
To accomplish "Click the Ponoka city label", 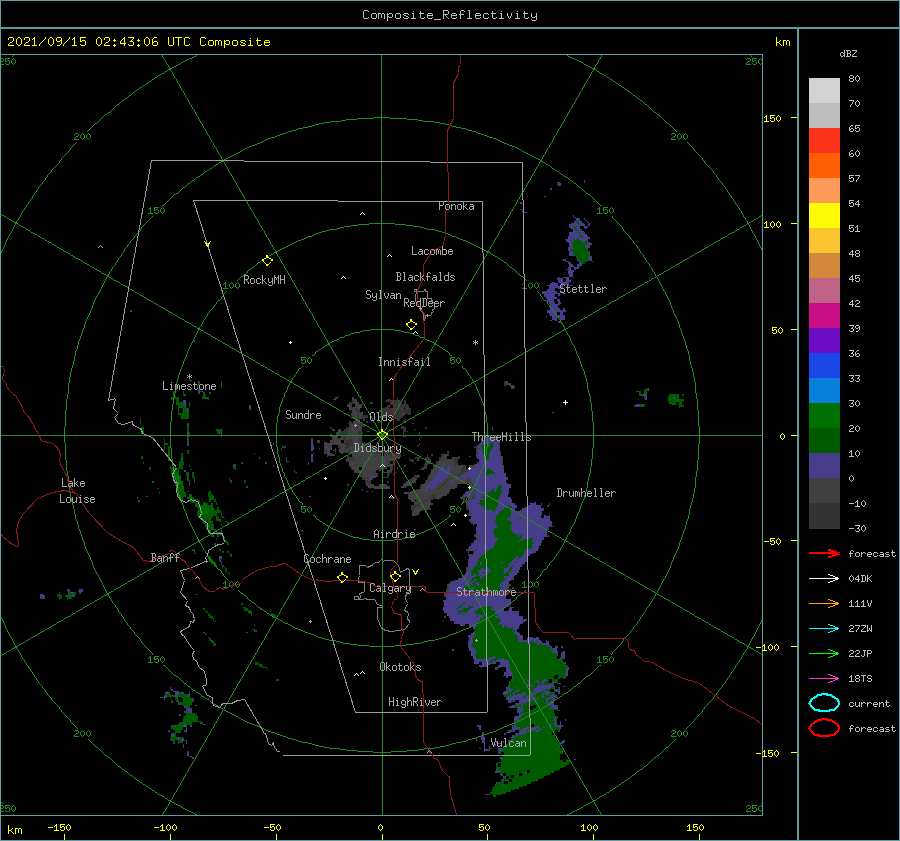I will coord(456,206).
